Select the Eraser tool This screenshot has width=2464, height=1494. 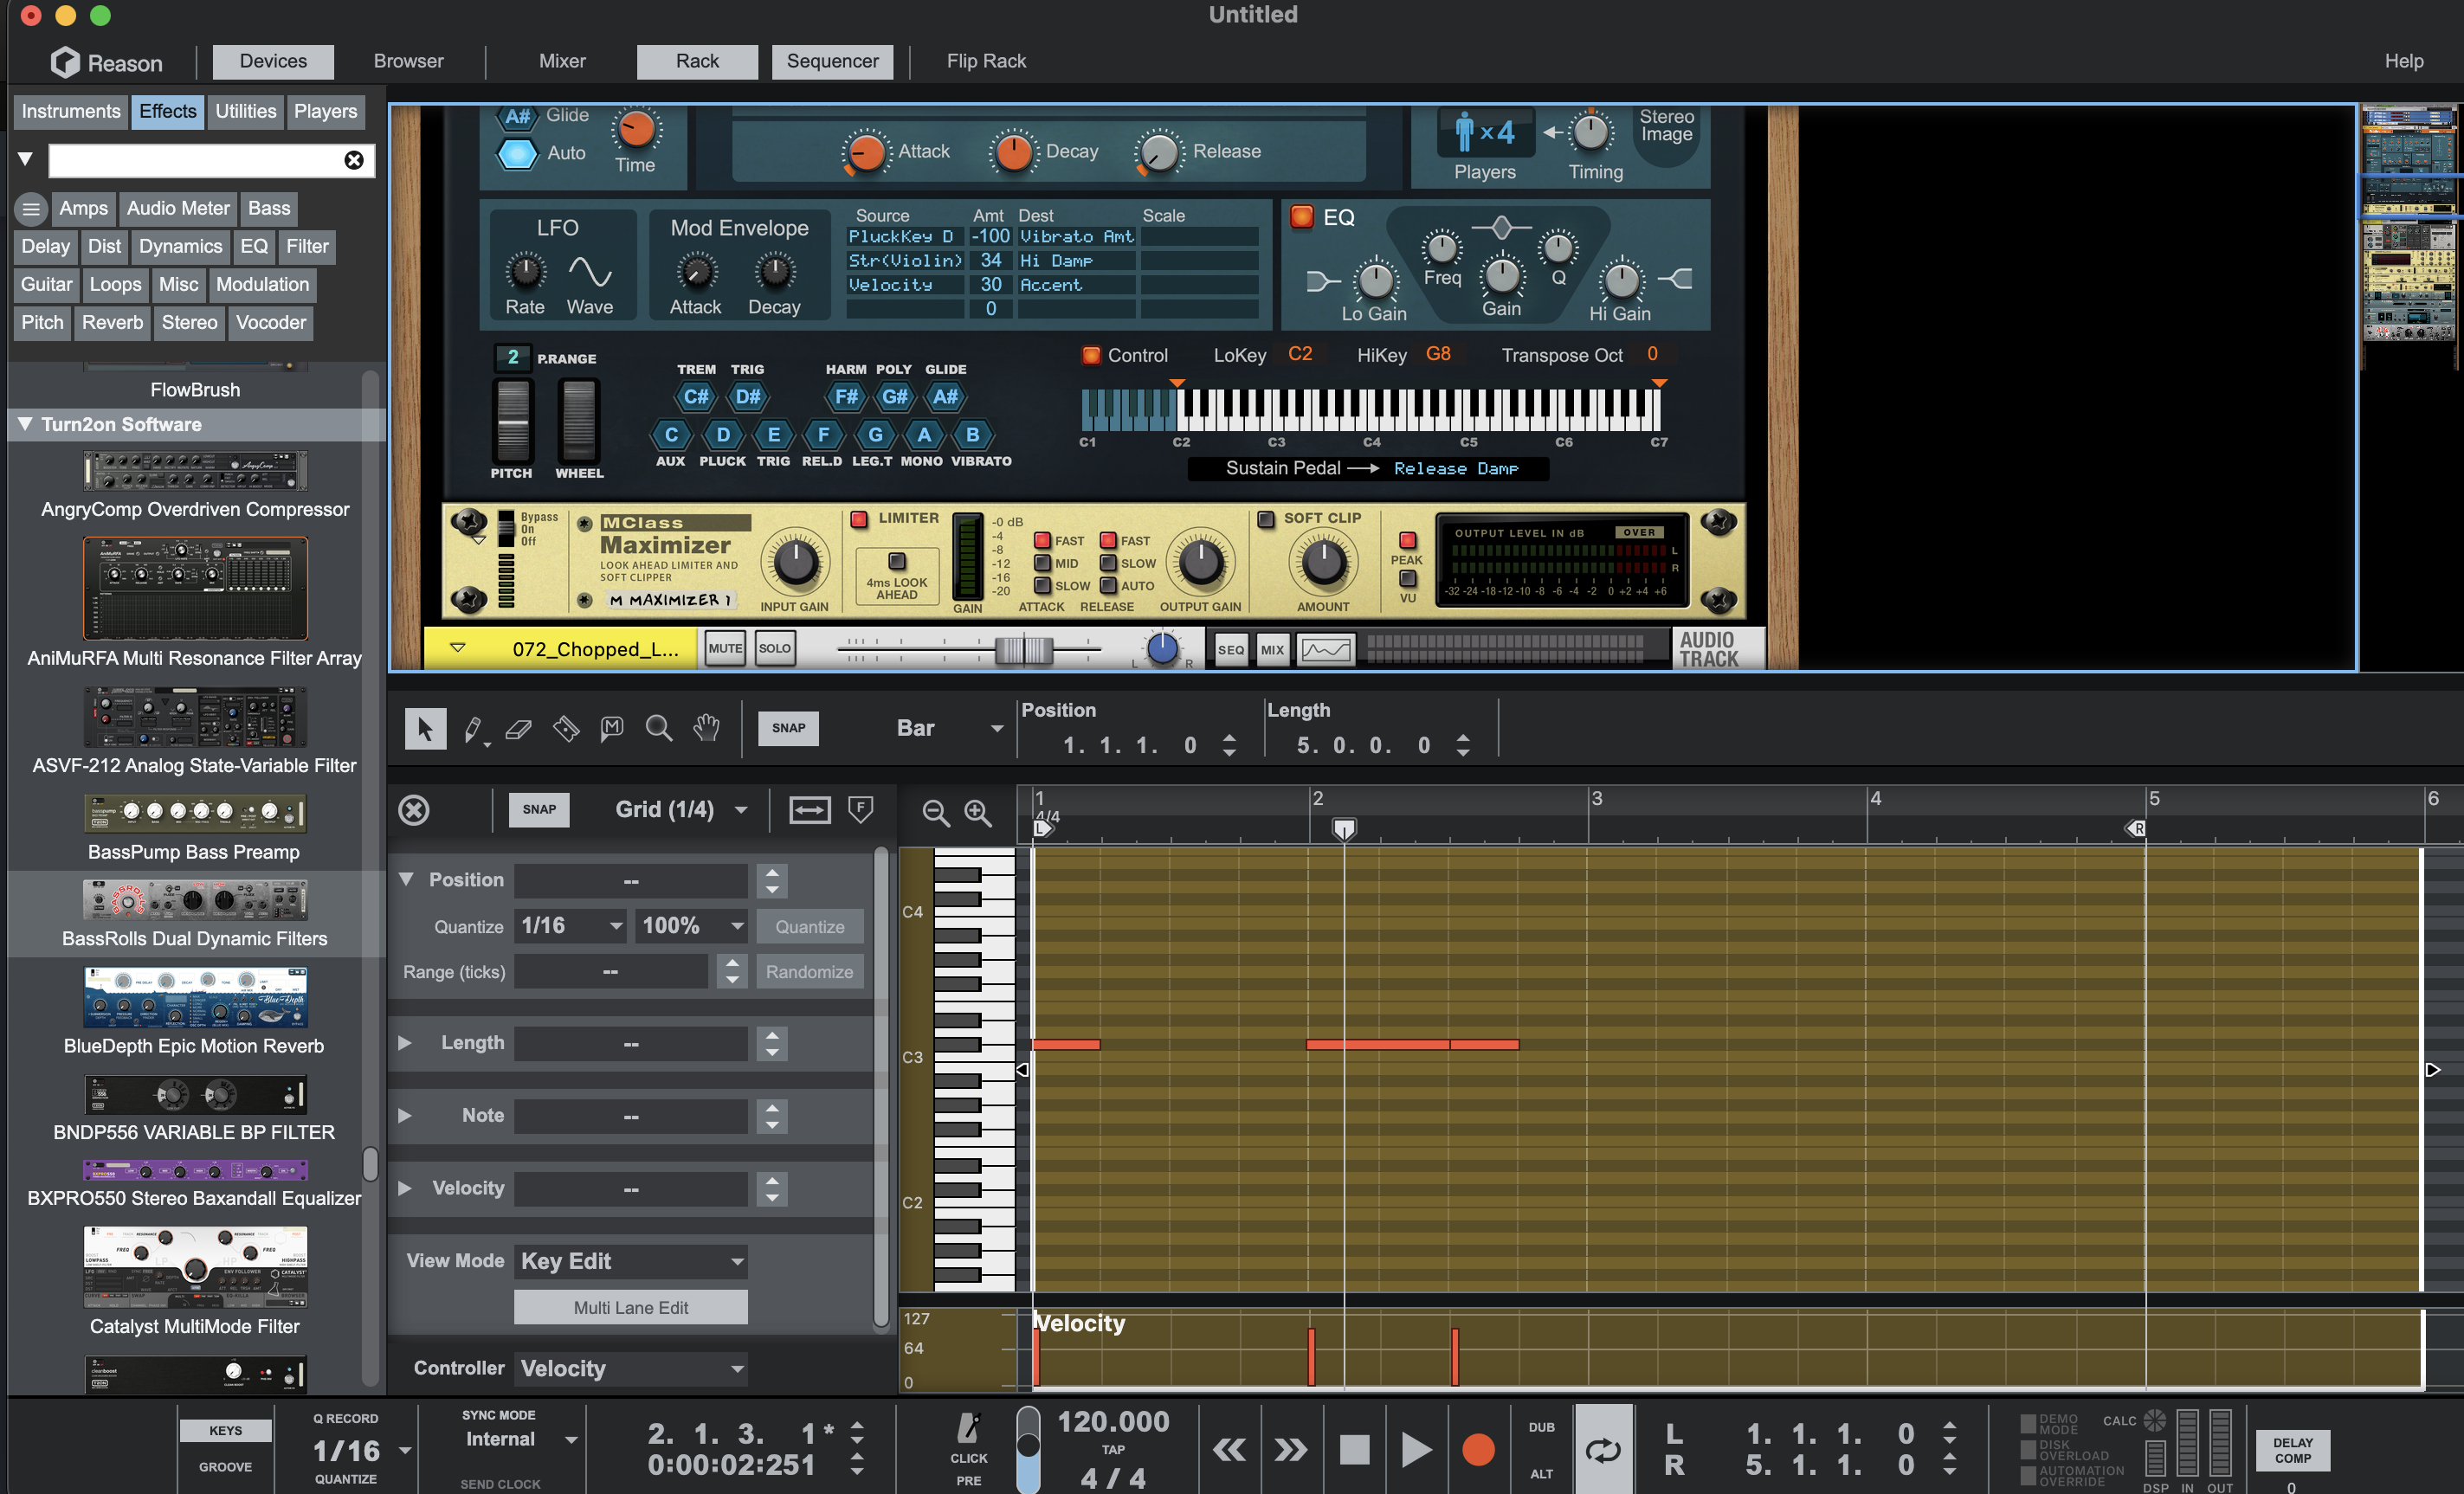pos(518,728)
